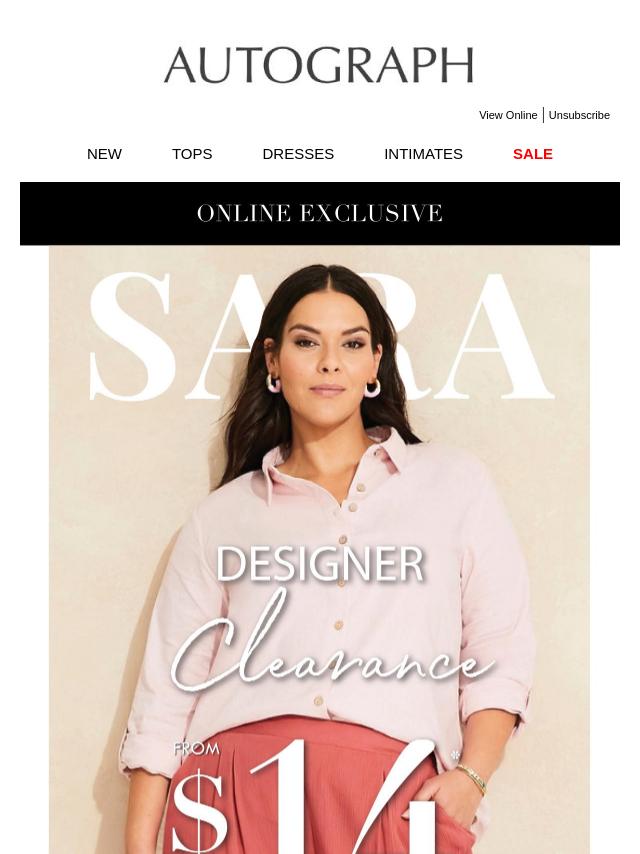Click the gold bracelet on the model's wrist
This screenshot has height=854, width=640.
472,779
